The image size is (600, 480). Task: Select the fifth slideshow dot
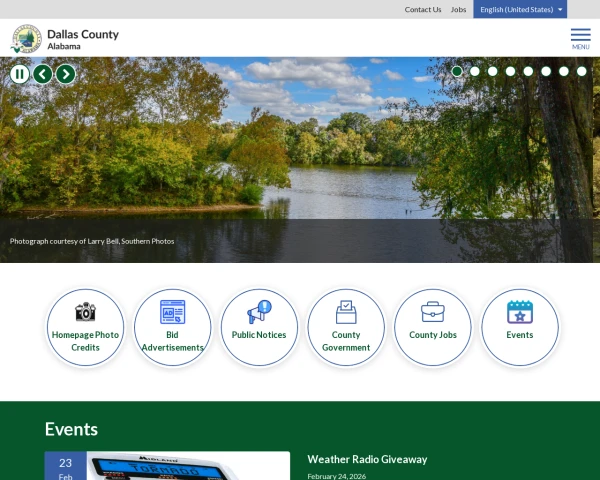point(528,71)
